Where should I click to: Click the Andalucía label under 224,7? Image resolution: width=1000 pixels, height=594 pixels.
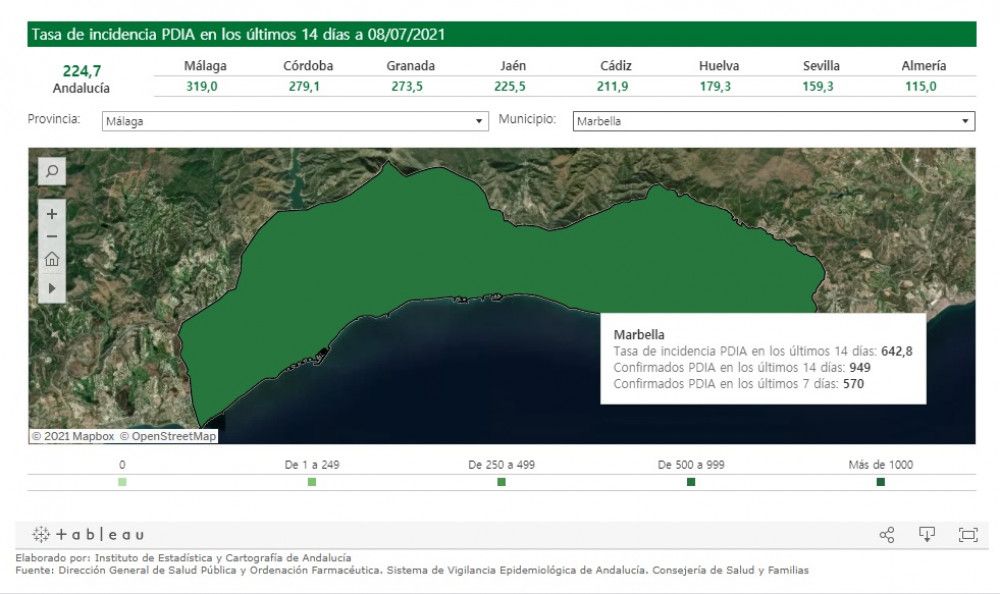point(81,88)
